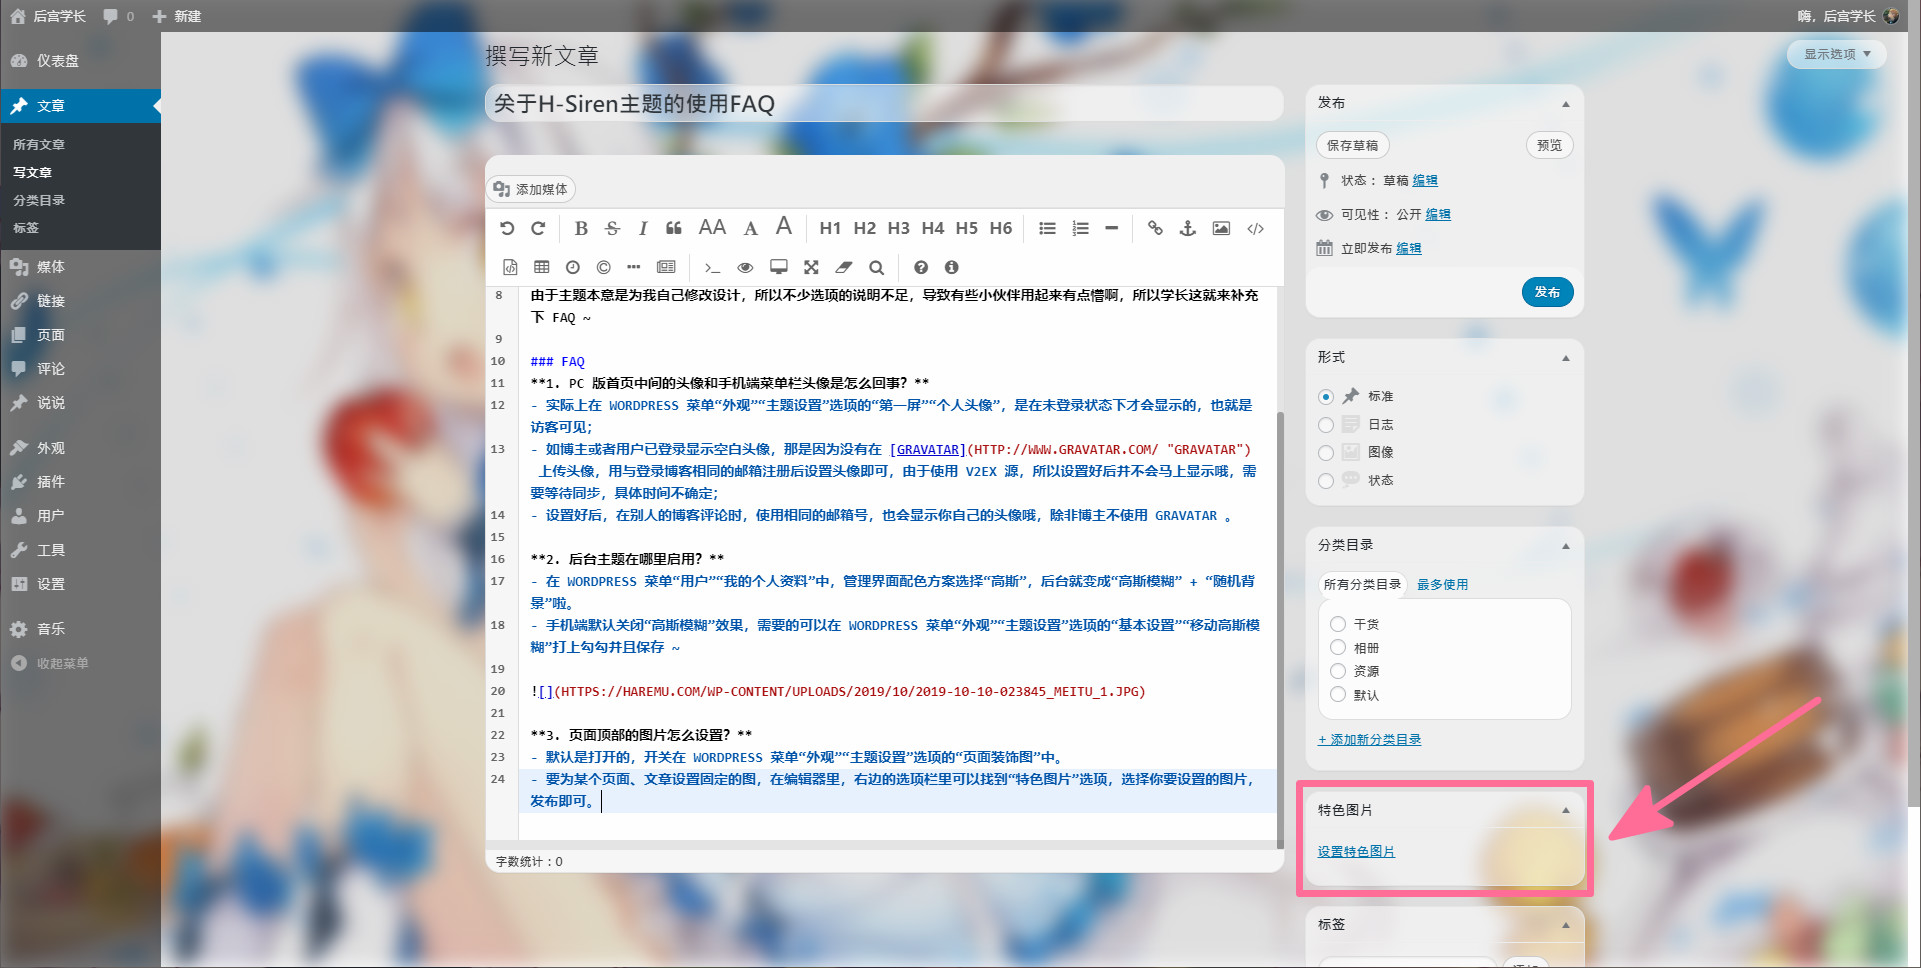Switch to the 最多使用 categories tab

(1442, 585)
